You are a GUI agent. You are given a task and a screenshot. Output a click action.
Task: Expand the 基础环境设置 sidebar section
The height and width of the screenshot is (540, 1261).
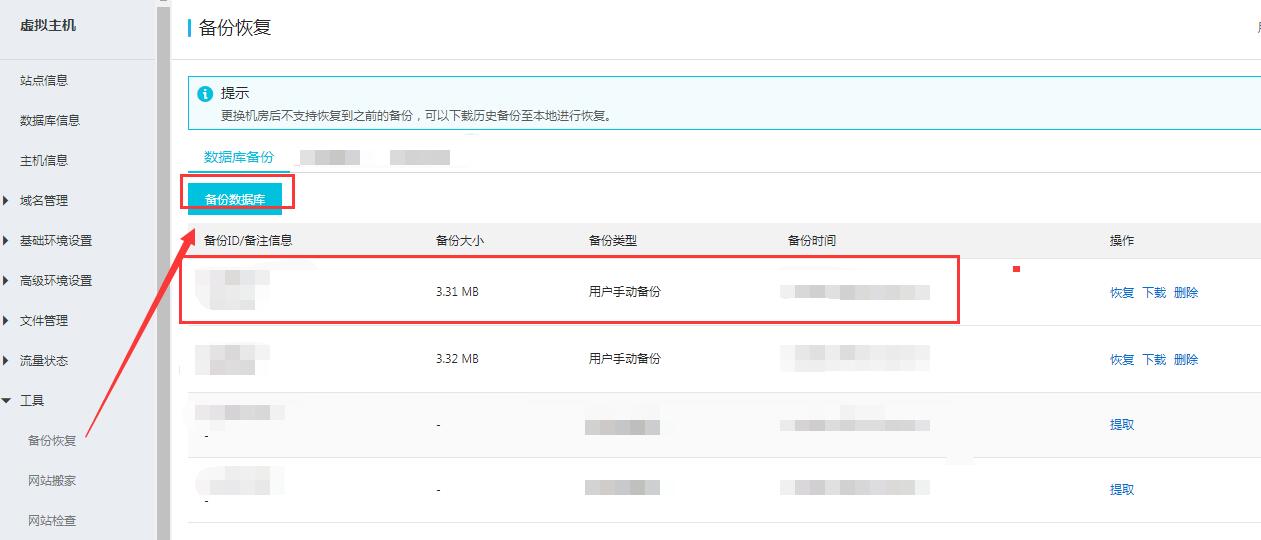(x=55, y=240)
